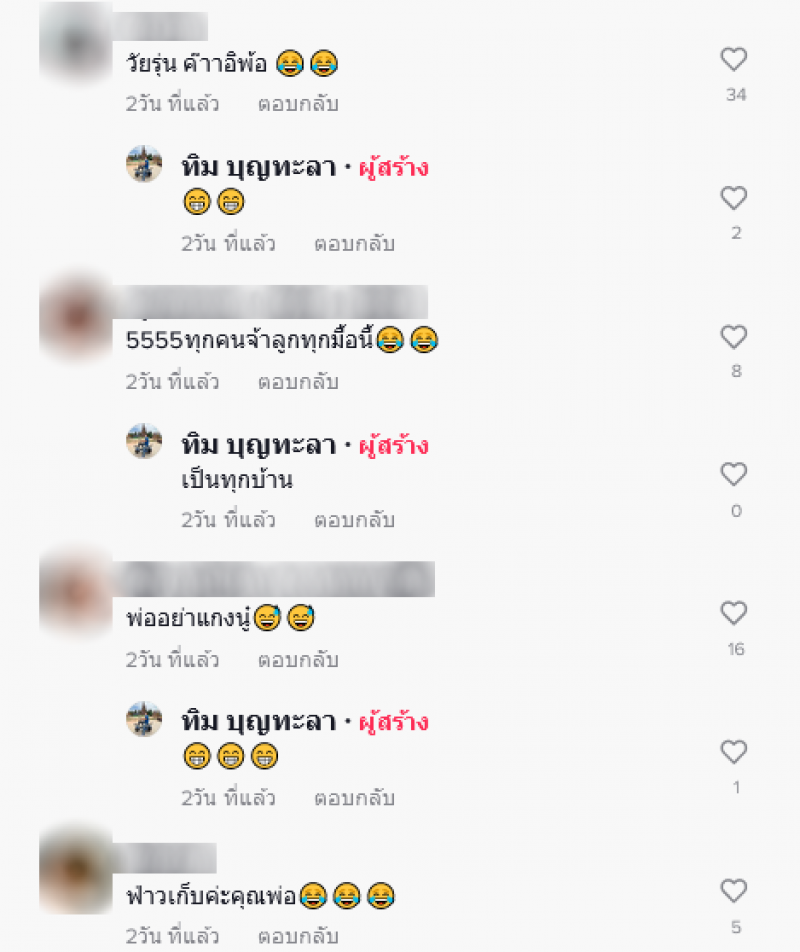Reply to creator's three-emoji comment

click(354, 798)
